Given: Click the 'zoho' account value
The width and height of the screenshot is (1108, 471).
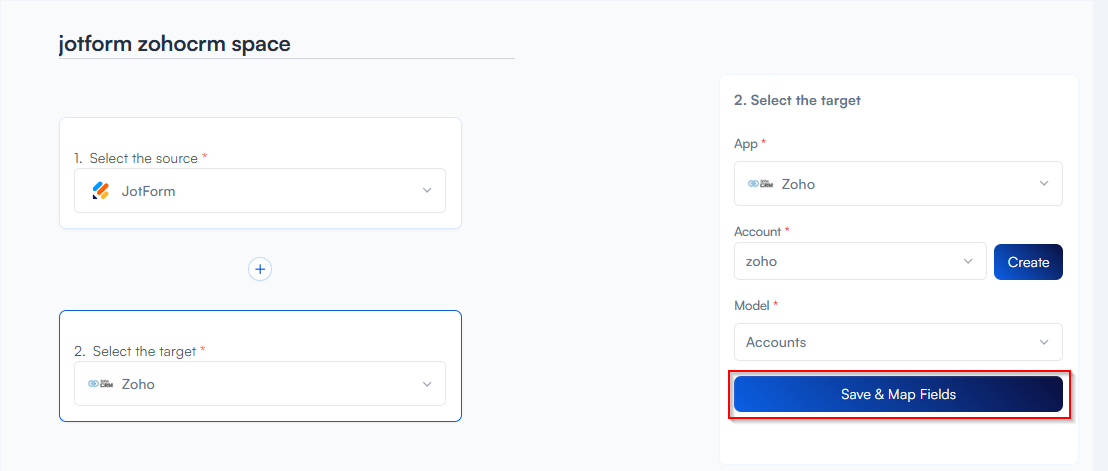Looking at the screenshot, I should (762, 262).
